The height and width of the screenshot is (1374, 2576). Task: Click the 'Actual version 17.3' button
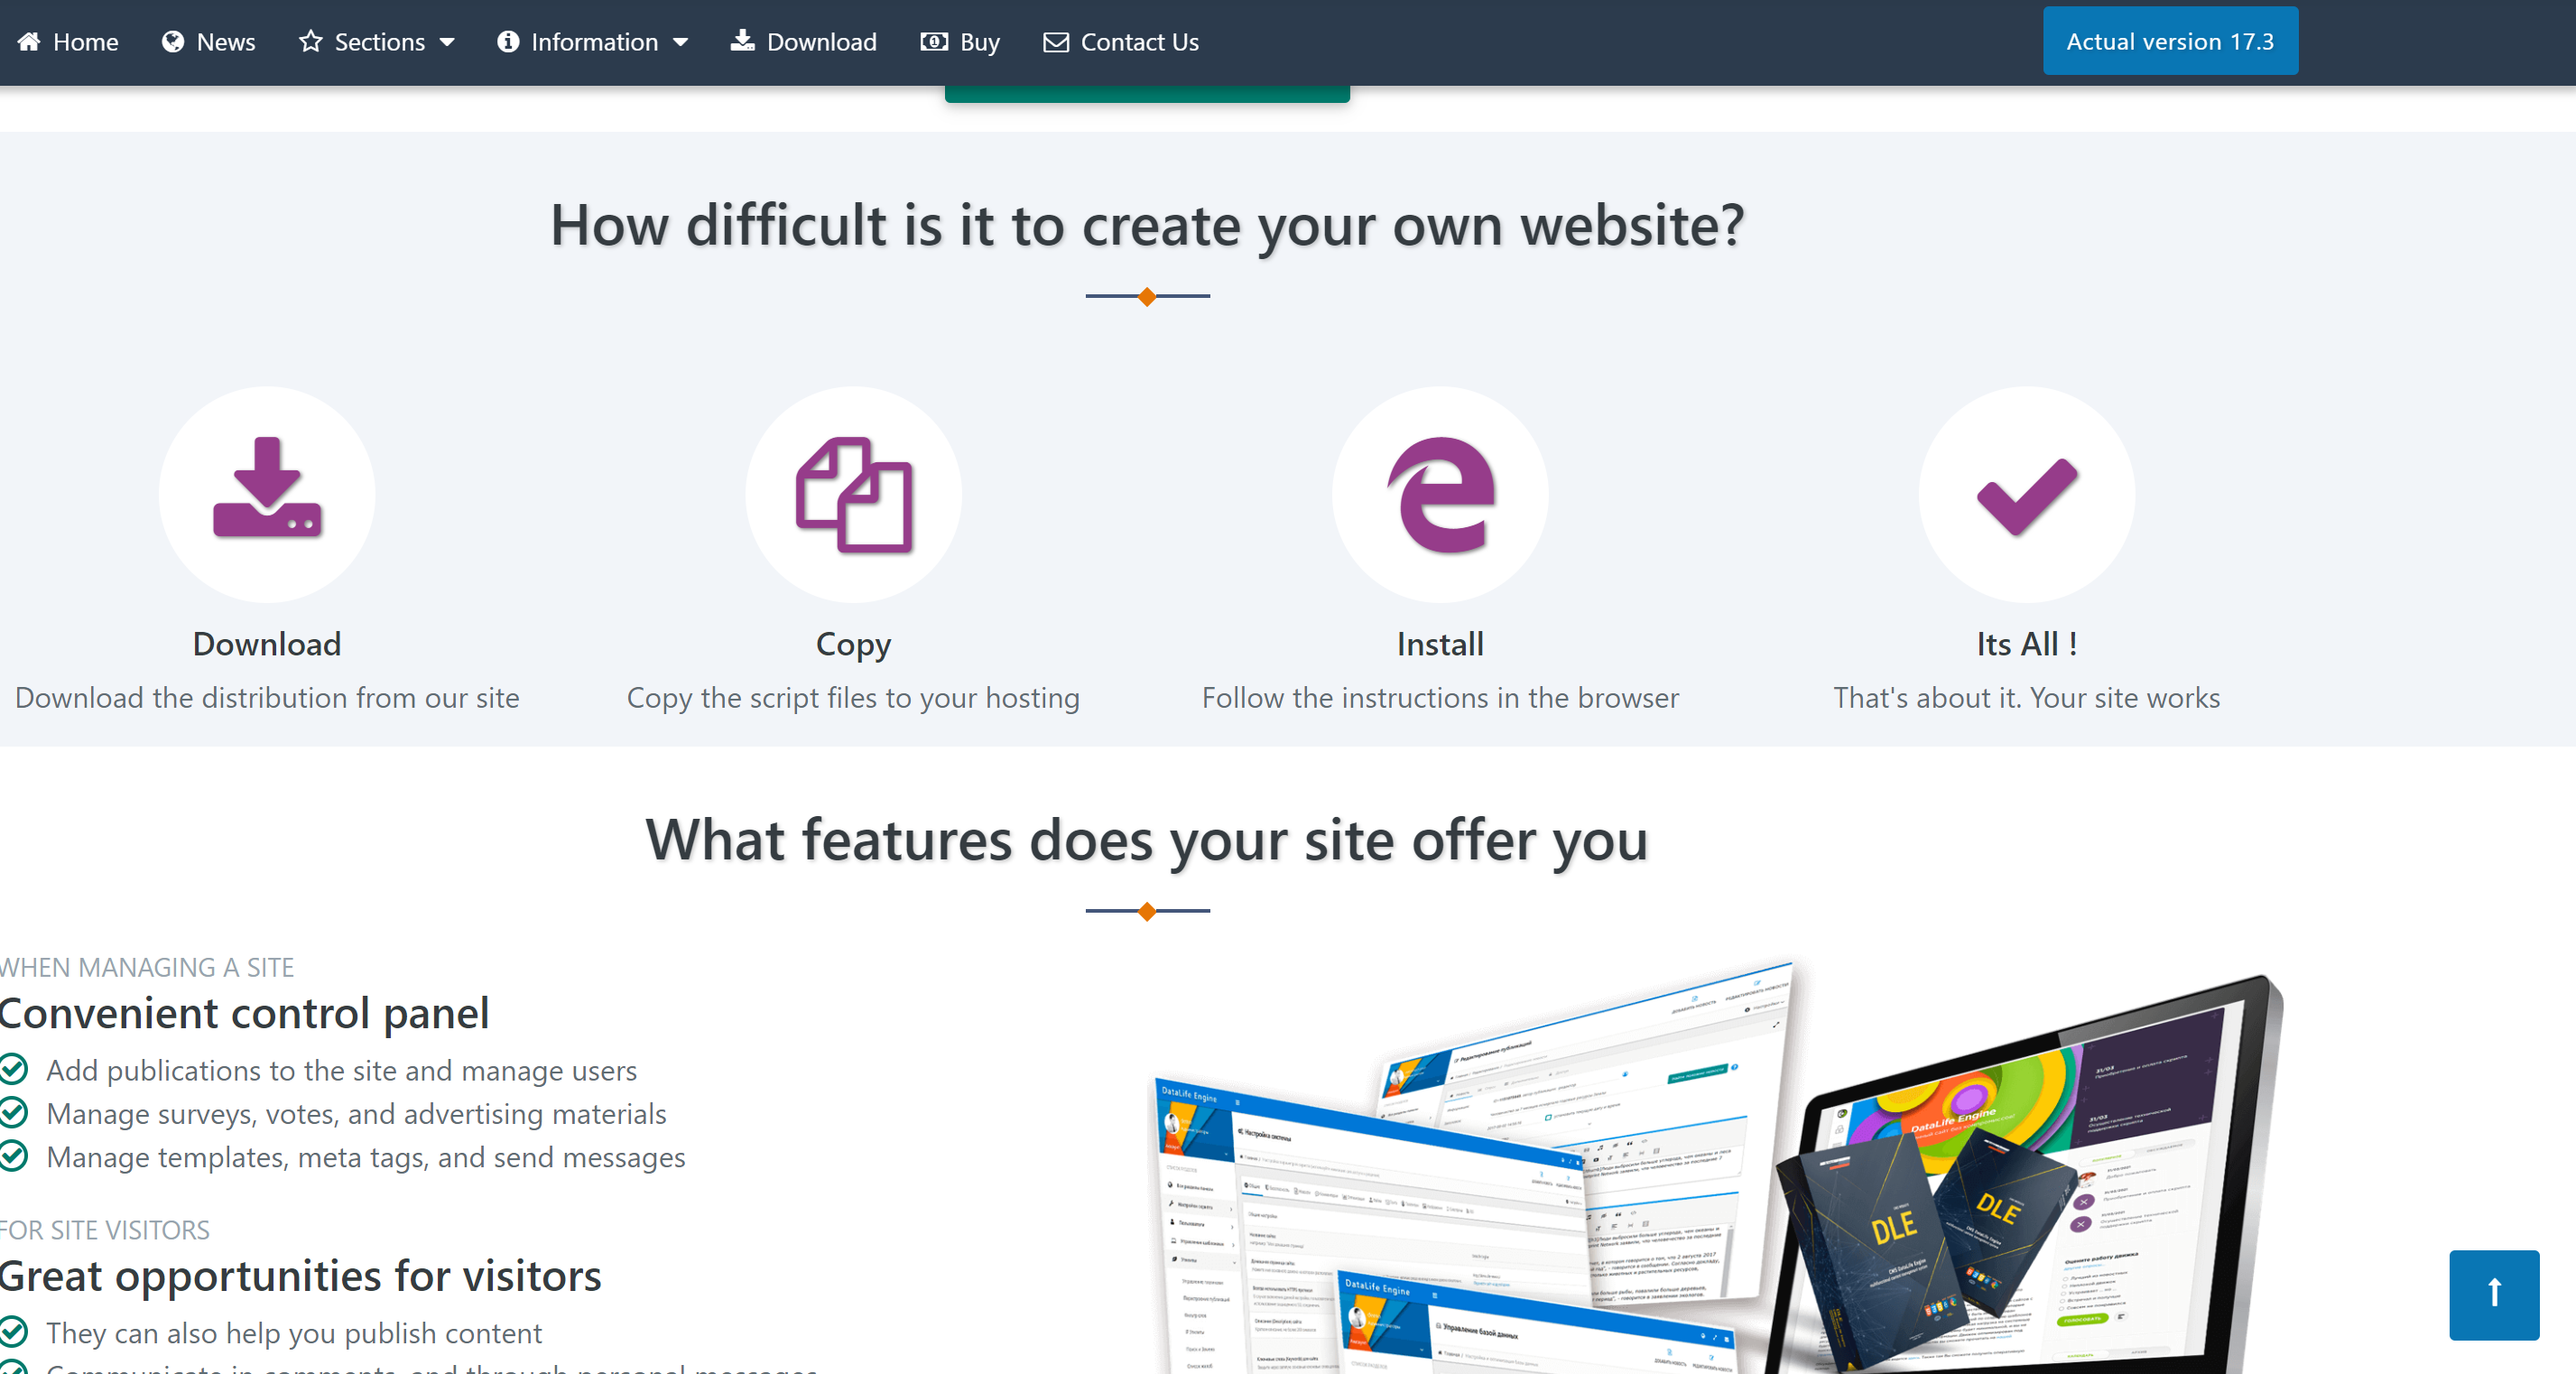tap(2170, 41)
